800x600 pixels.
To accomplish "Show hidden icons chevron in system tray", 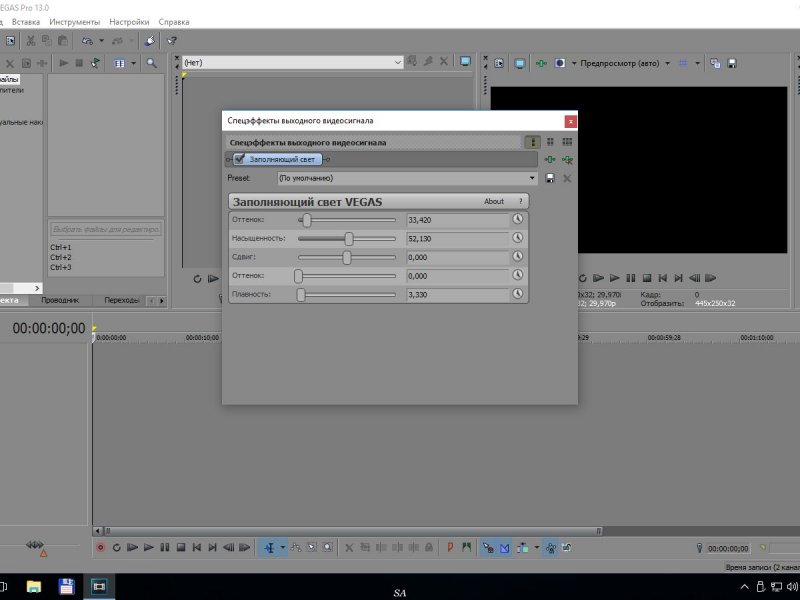I will click(744, 587).
